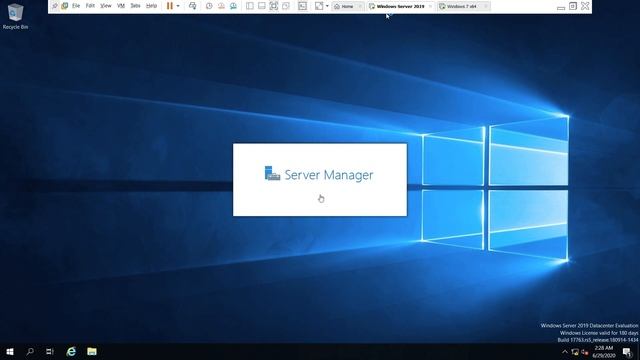Open the Action Center notifications icon
The height and width of the screenshot is (360, 640).
(x=627, y=351)
